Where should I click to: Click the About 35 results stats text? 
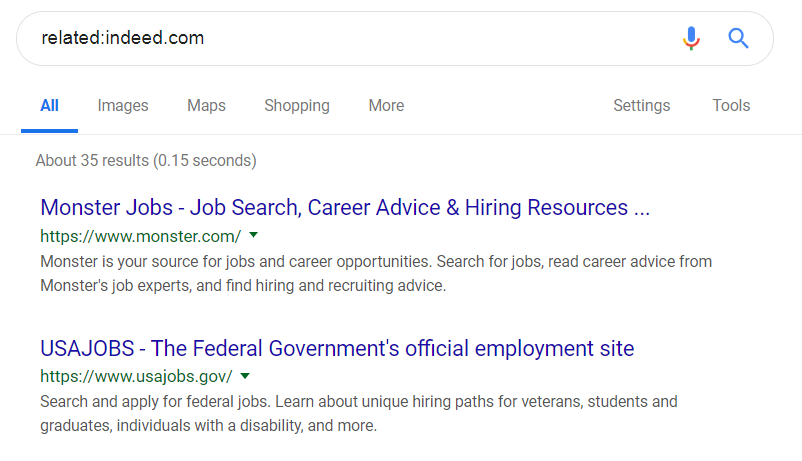click(146, 161)
